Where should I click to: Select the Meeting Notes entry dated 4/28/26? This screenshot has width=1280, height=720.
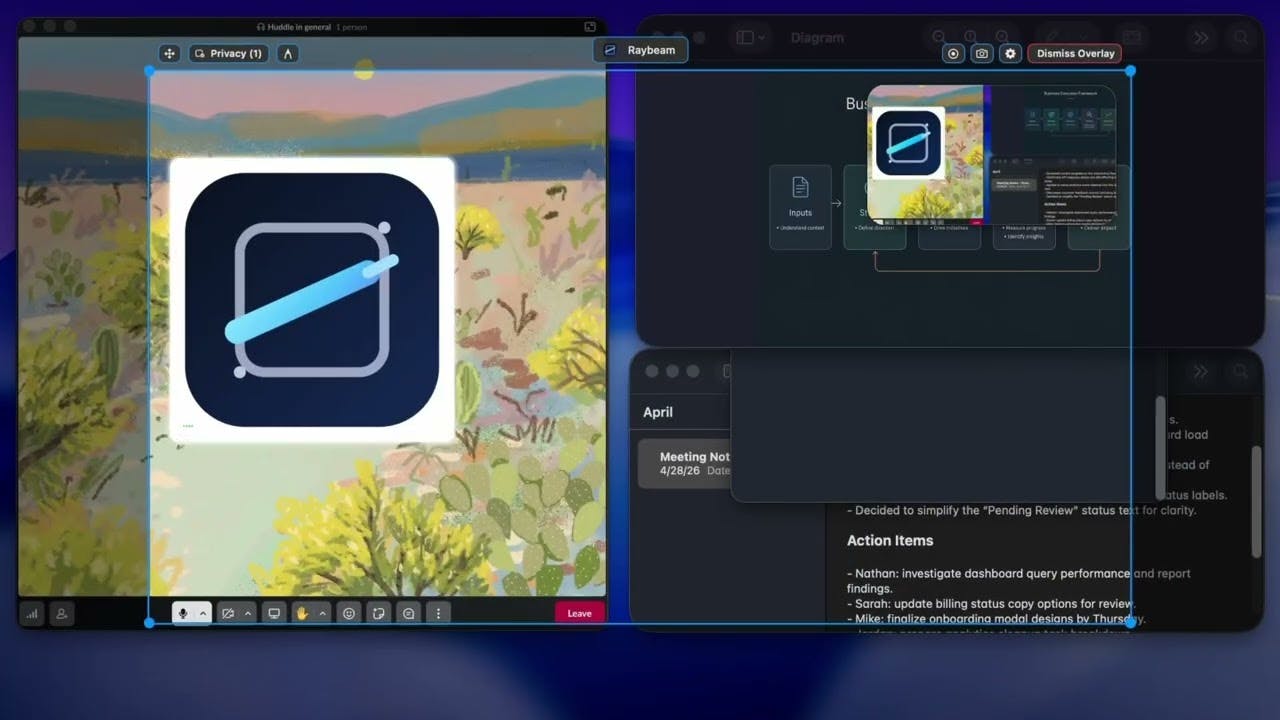click(x=685, y=463)
